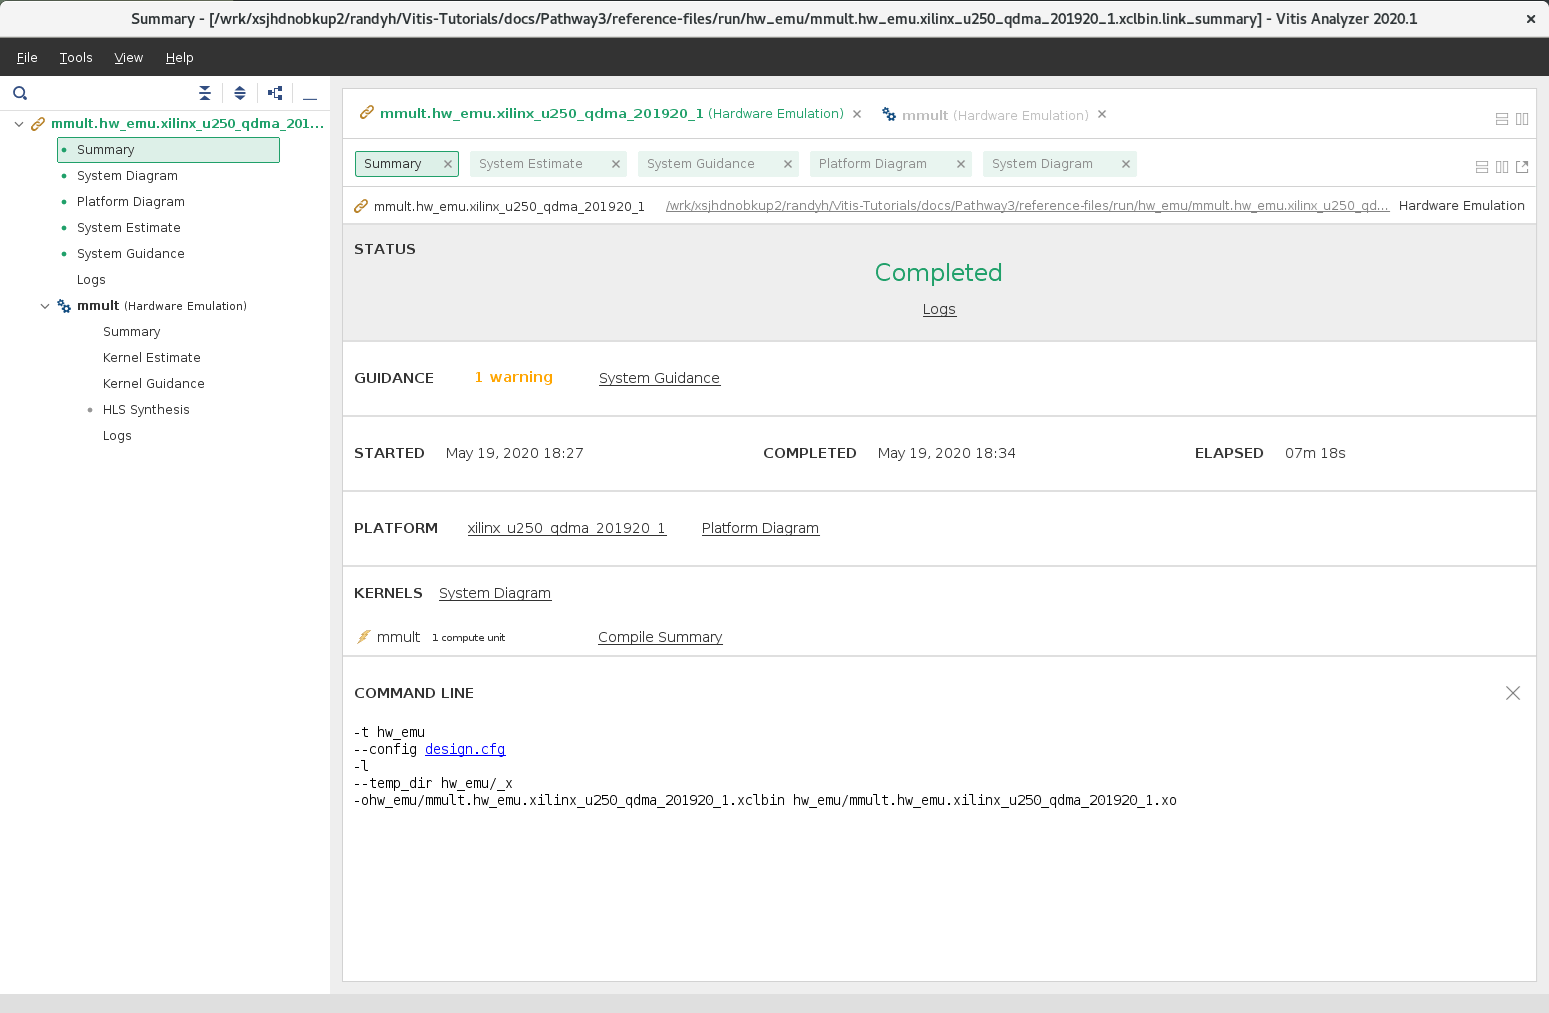Select the Summary sub-tab

coord(393,164)
